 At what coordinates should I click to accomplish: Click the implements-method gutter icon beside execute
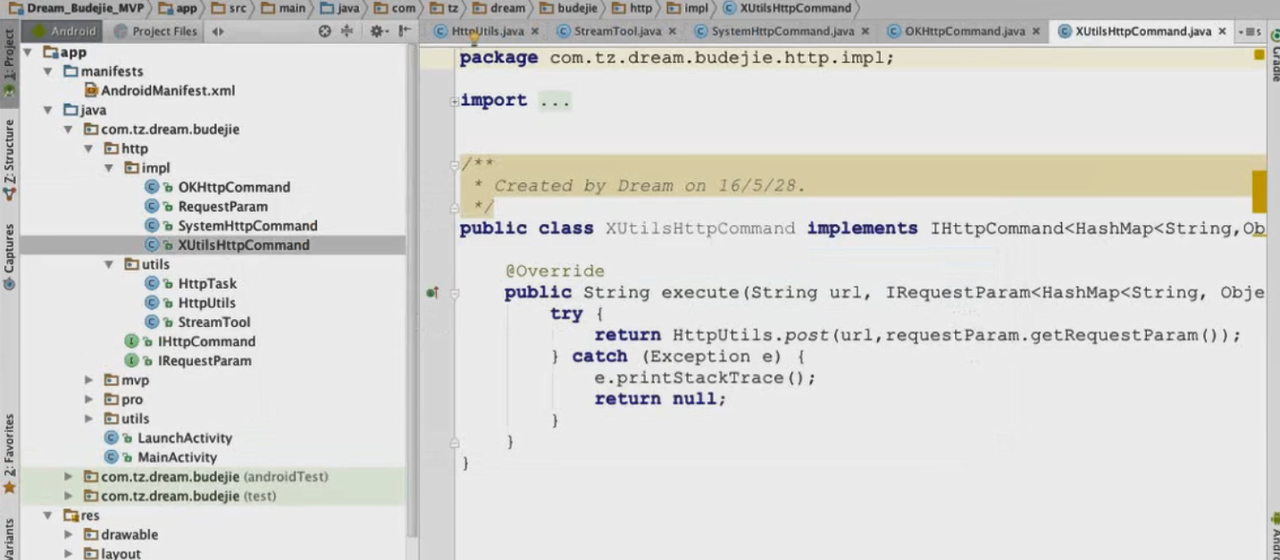(432, 293)
